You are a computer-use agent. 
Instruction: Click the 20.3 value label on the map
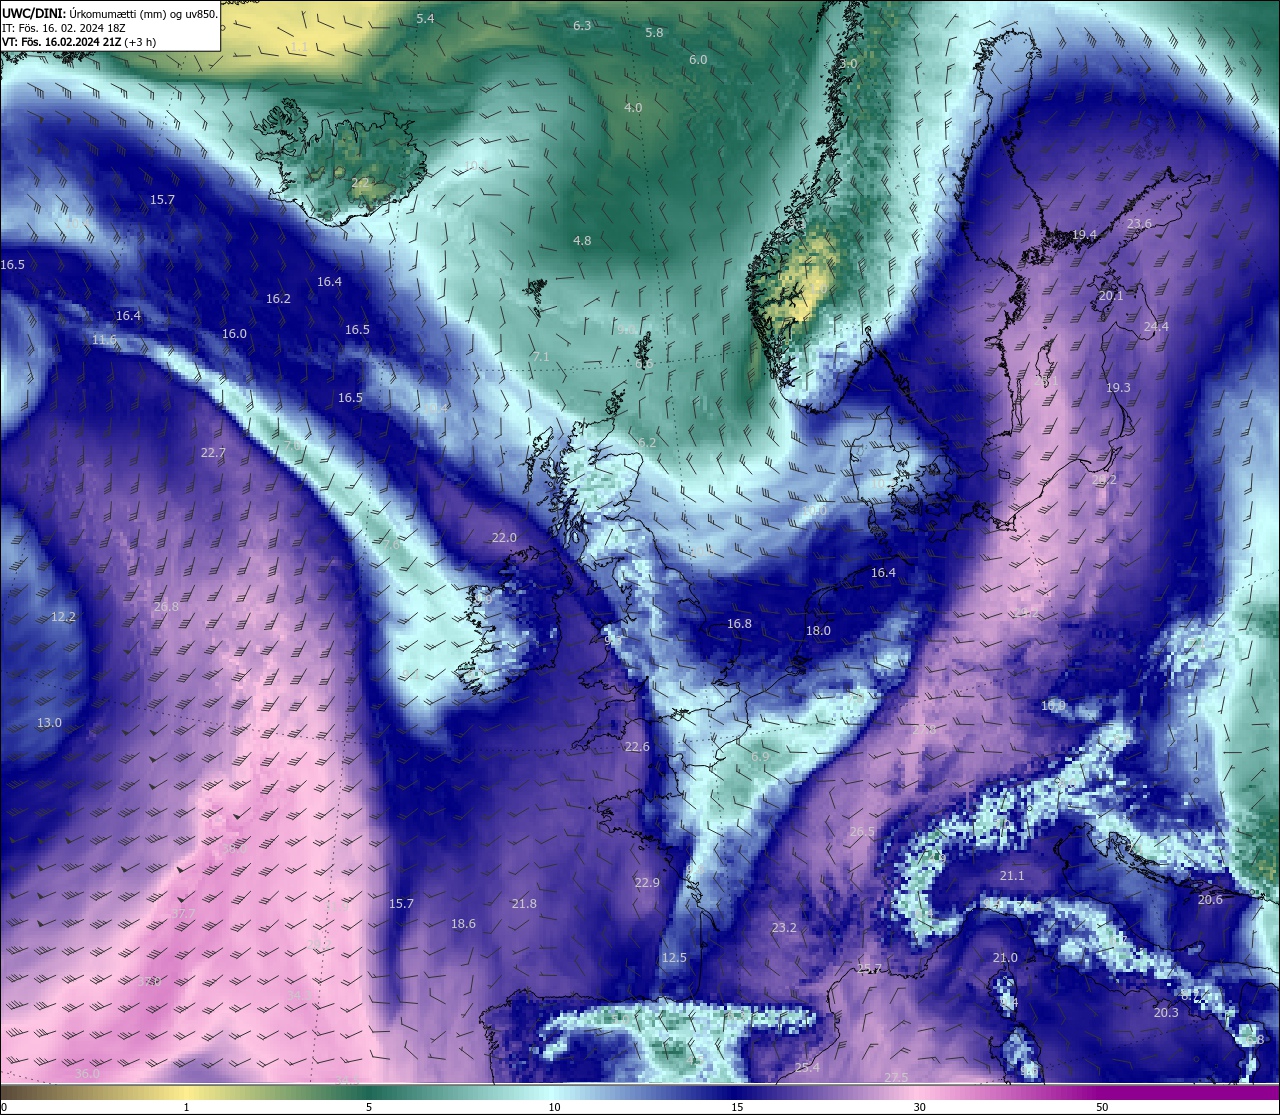point(1166,1013)
